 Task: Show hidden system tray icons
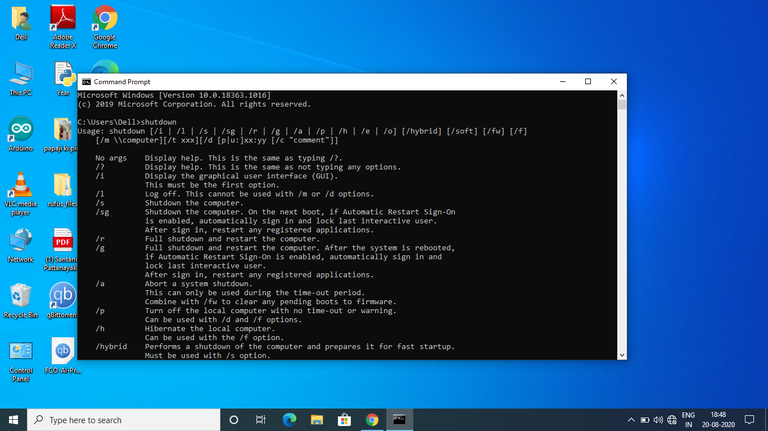pos(631,420)
